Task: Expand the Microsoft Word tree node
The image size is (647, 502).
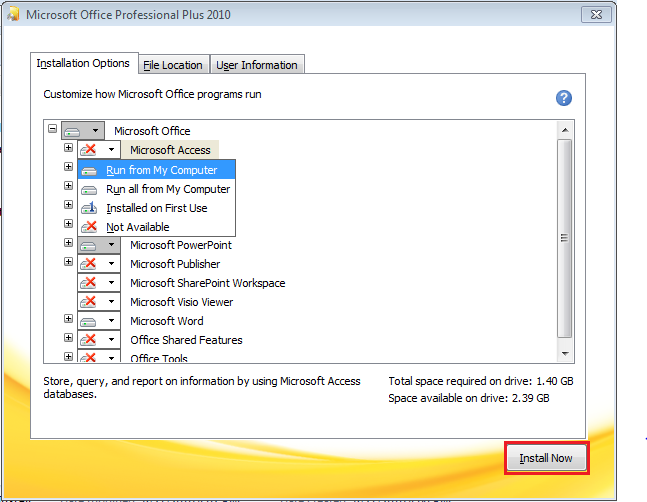Action: pos(68,318)
